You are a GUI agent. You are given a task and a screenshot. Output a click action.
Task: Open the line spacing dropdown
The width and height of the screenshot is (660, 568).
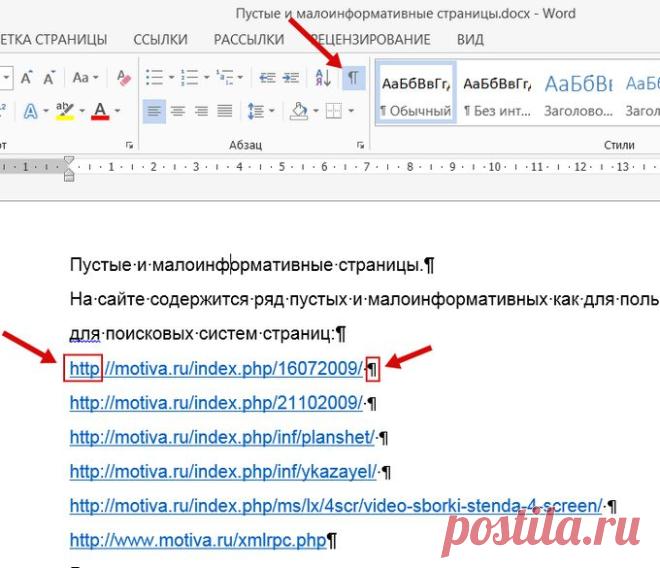[x=261, y=112]
